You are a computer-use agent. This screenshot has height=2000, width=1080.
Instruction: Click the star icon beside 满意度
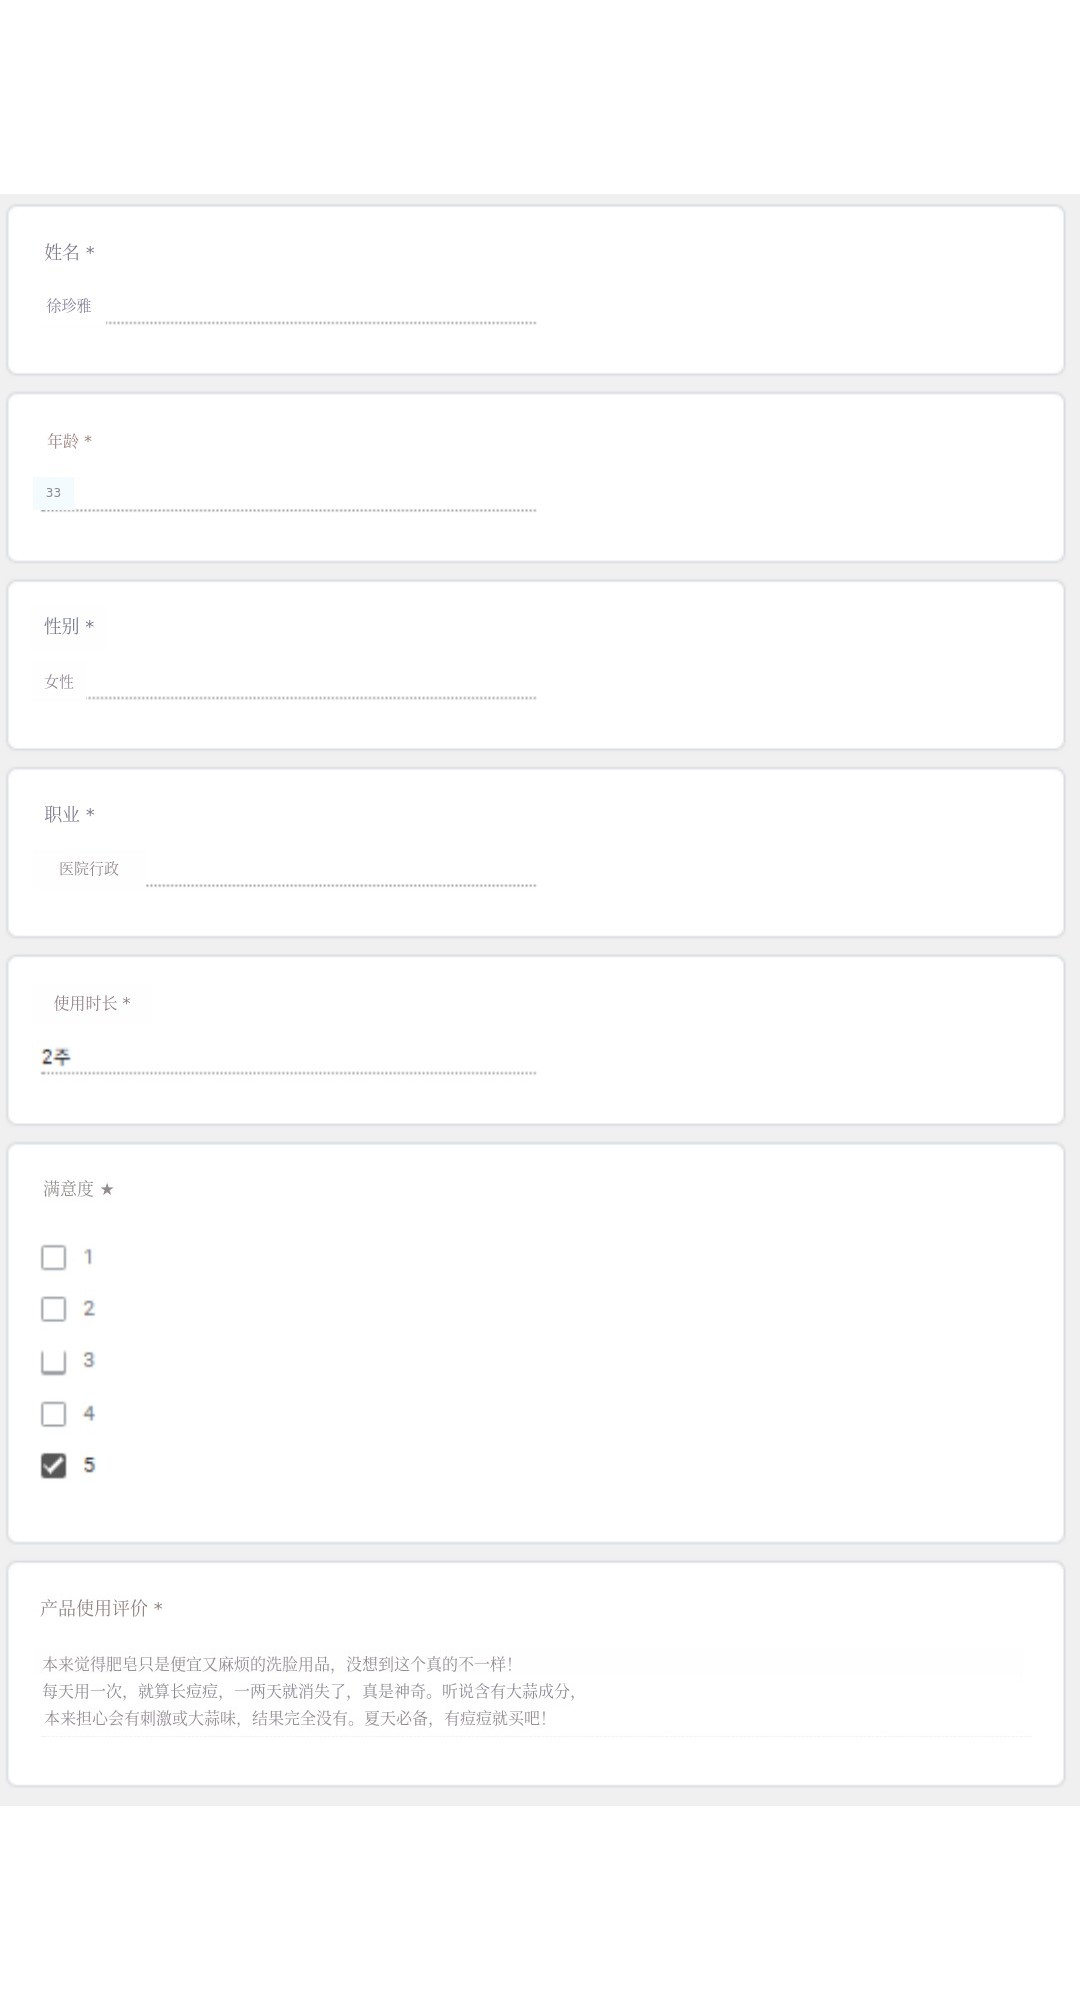107,1190
